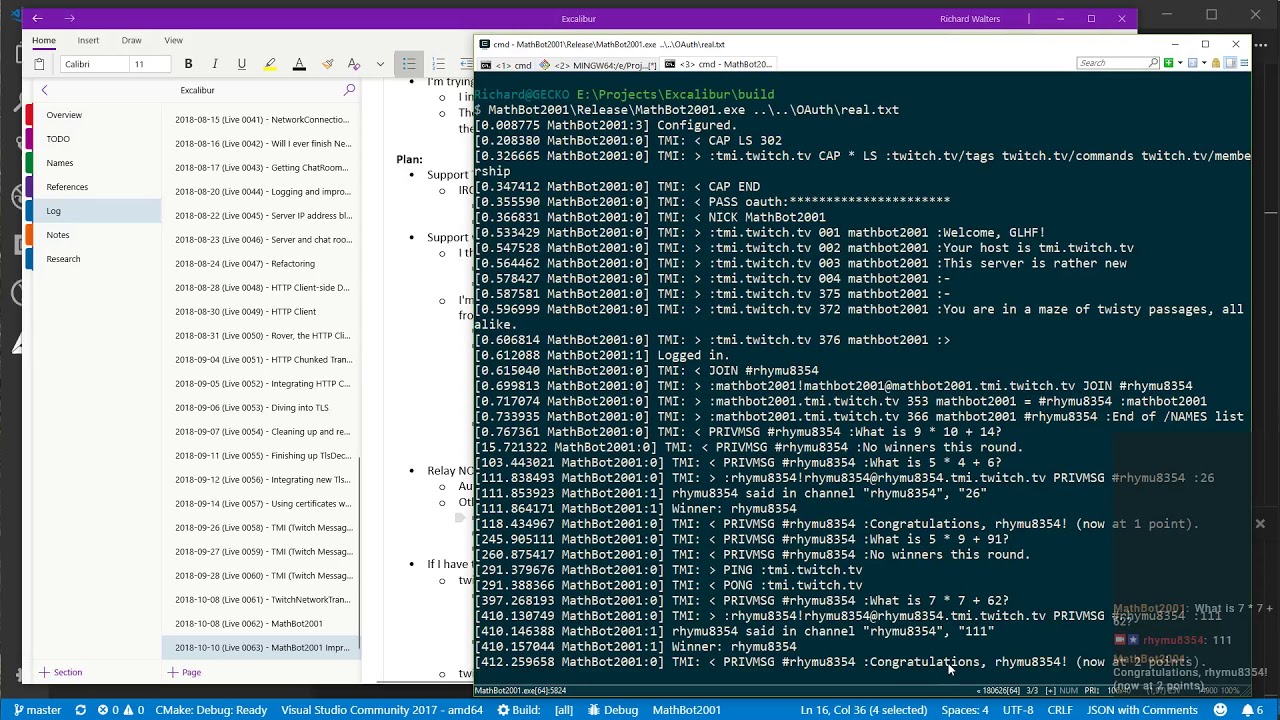This screenshot has width=1280, height=720.
Task: Open the OneNote Draw tab
Action: tap(131, 41)
